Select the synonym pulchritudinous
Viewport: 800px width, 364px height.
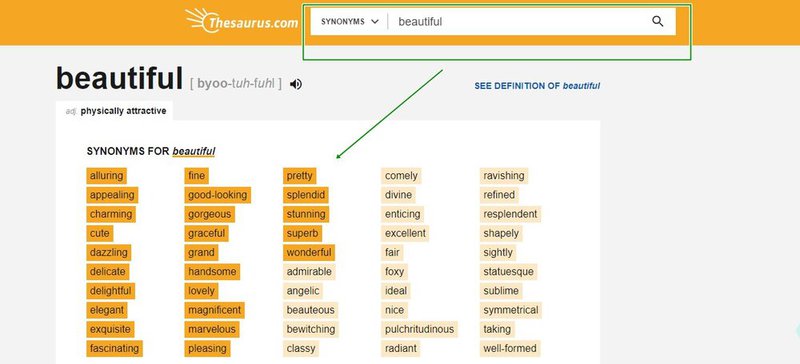pyautogui.click(x=419, y=329)
